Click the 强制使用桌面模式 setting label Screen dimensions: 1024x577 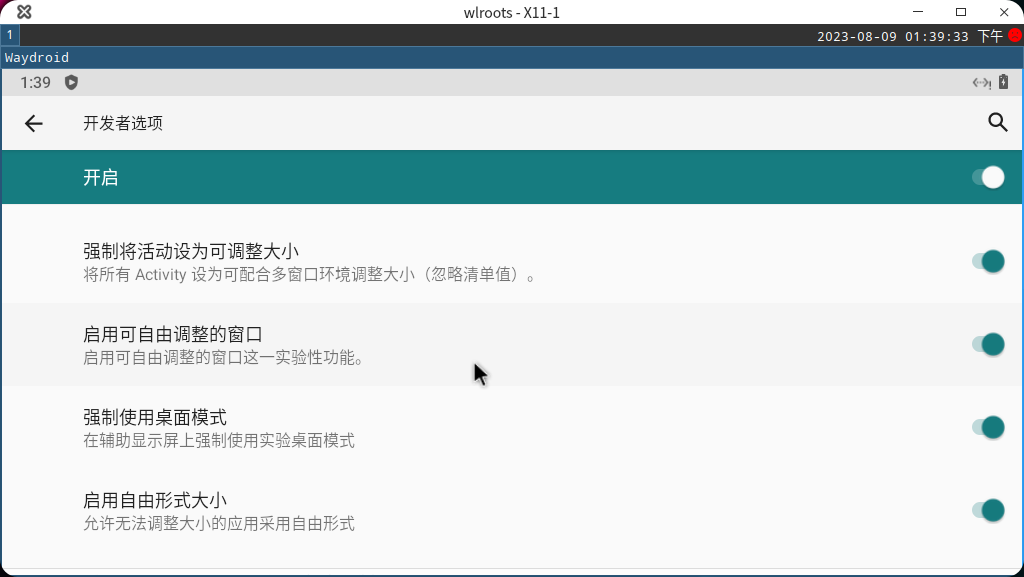[x=156, y=417]
